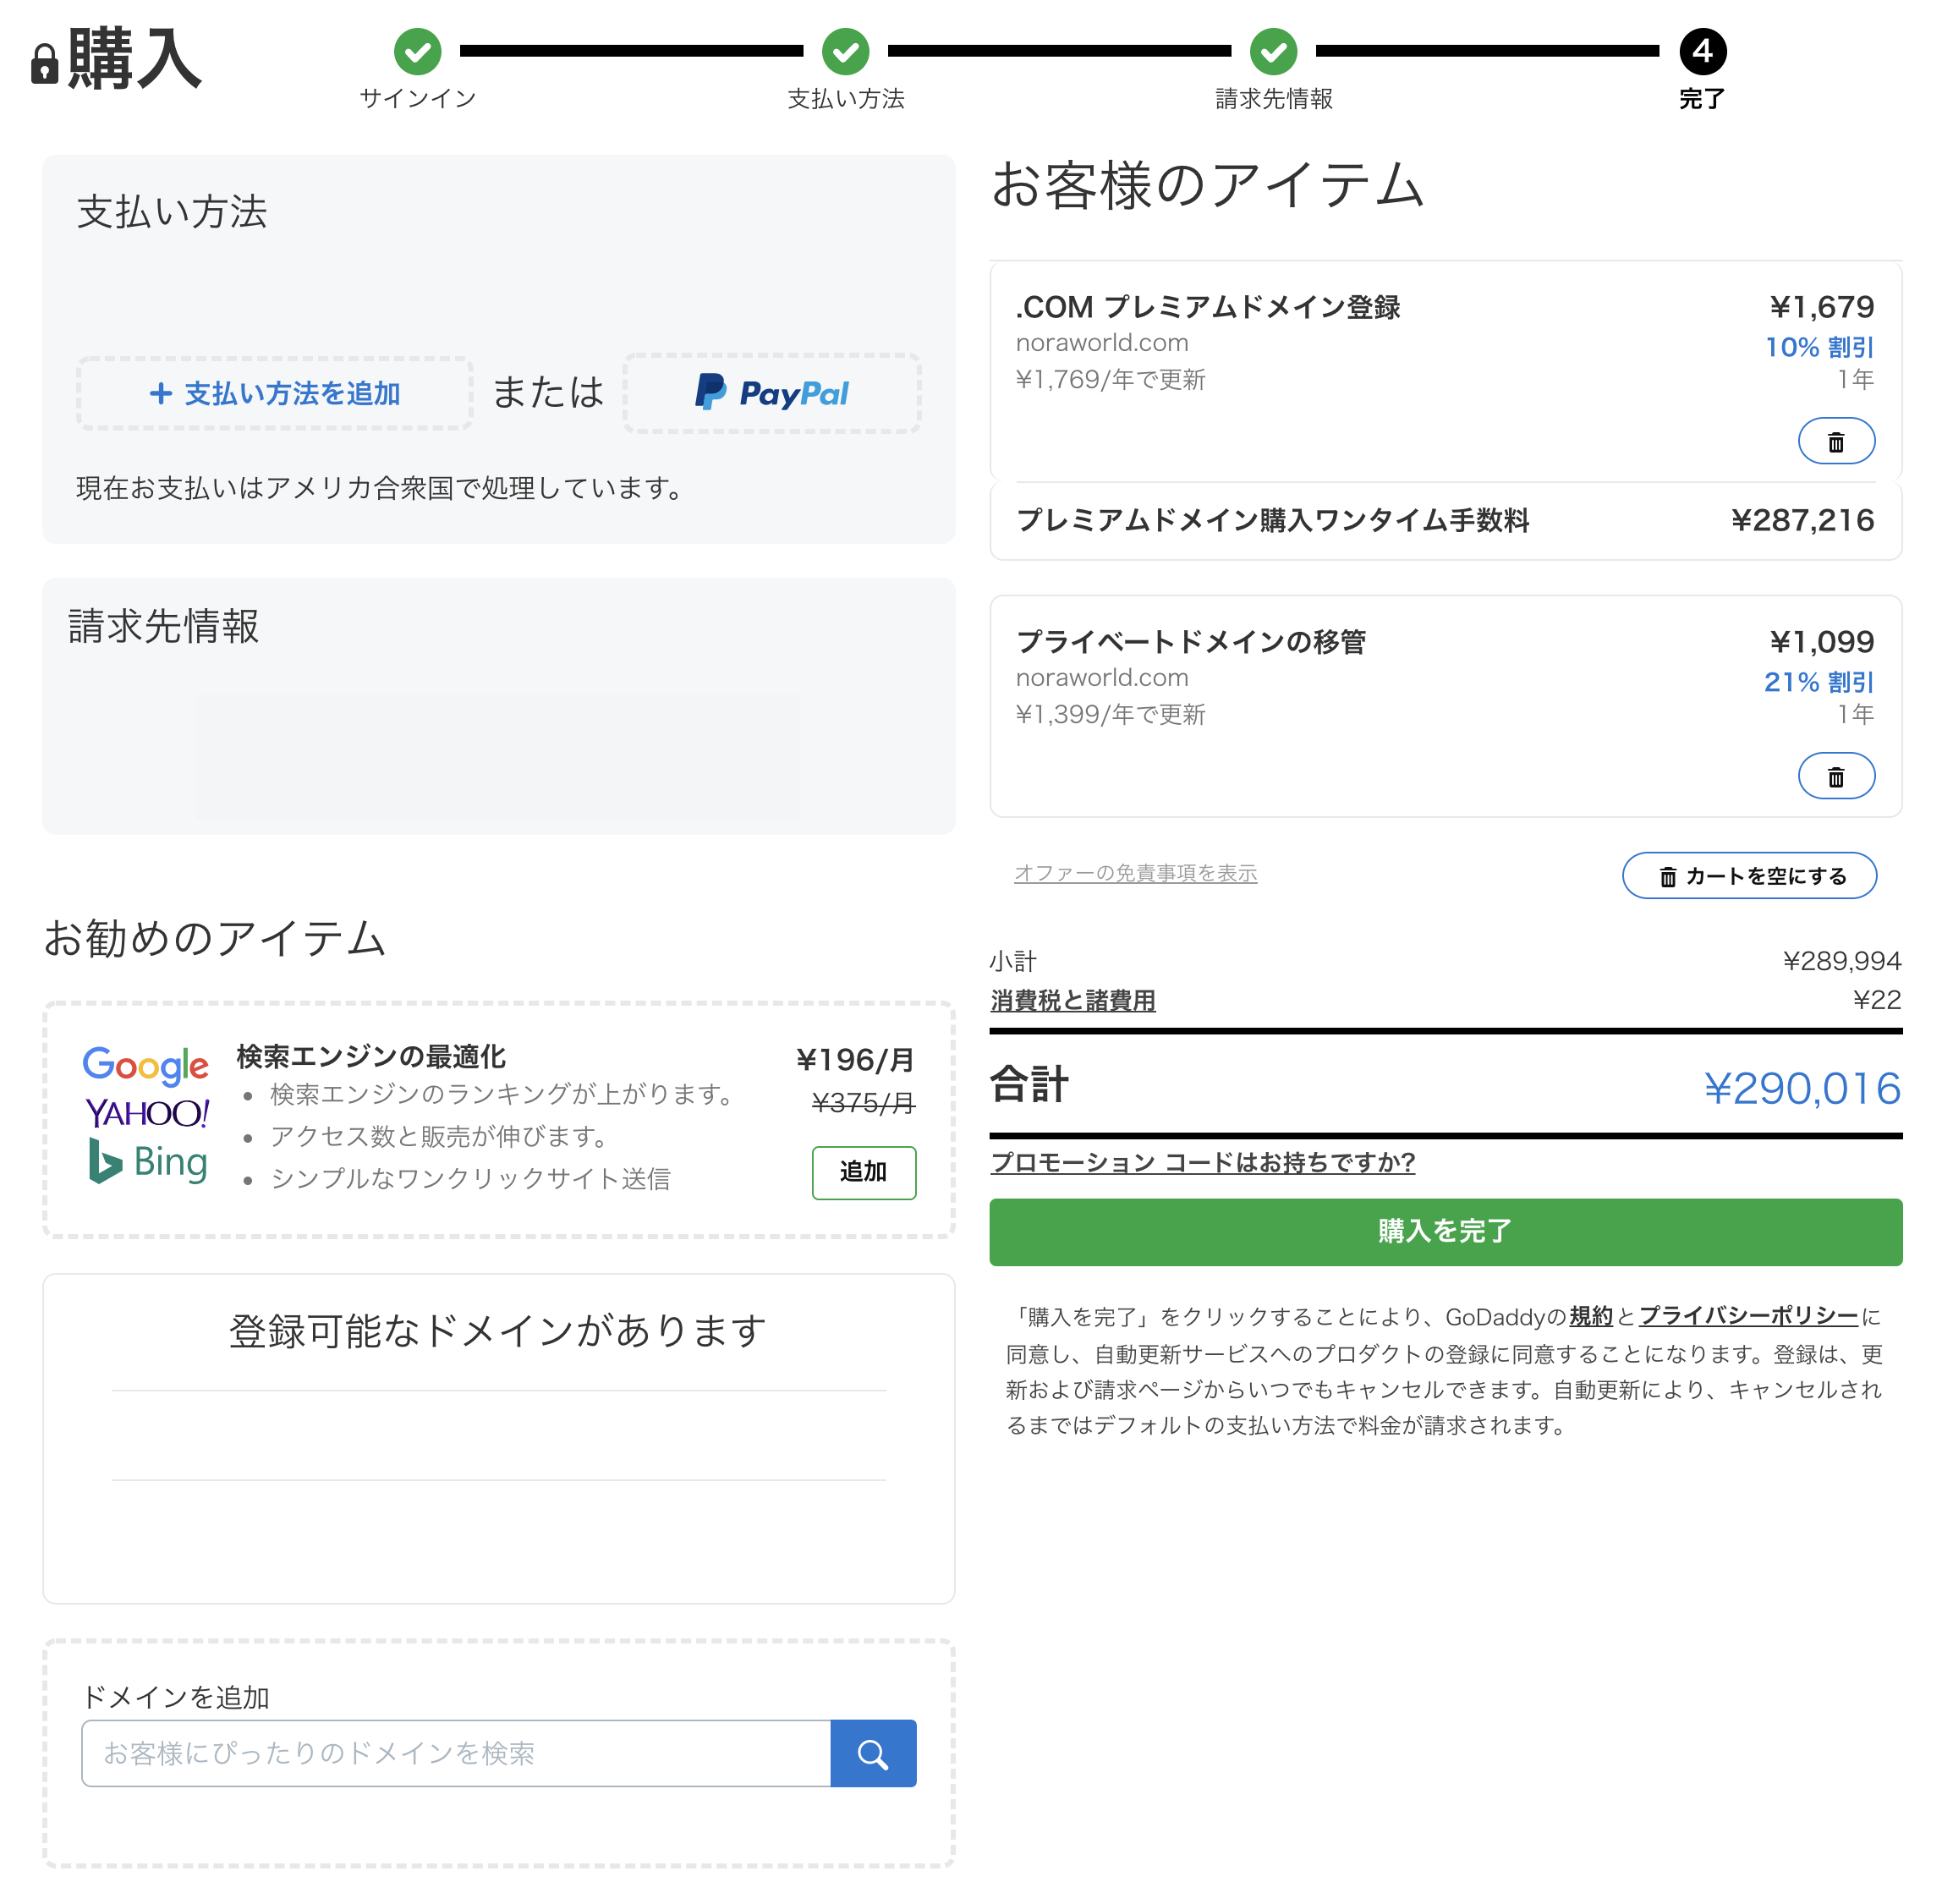Image resolution: width=1942 pixels, height=1904 pixels.
Task: Click step 4 completion circle
Action: tap(1702, 51)
